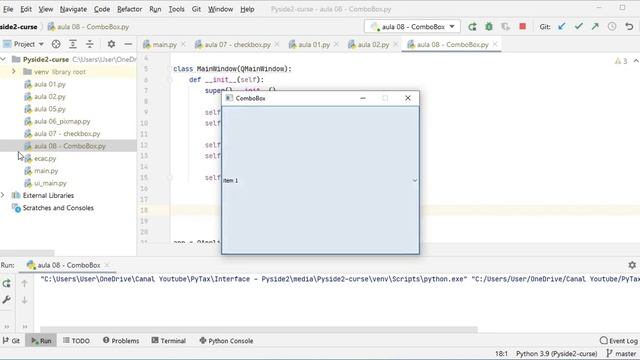Open Run panel settings gear

[x=632, y=265]
